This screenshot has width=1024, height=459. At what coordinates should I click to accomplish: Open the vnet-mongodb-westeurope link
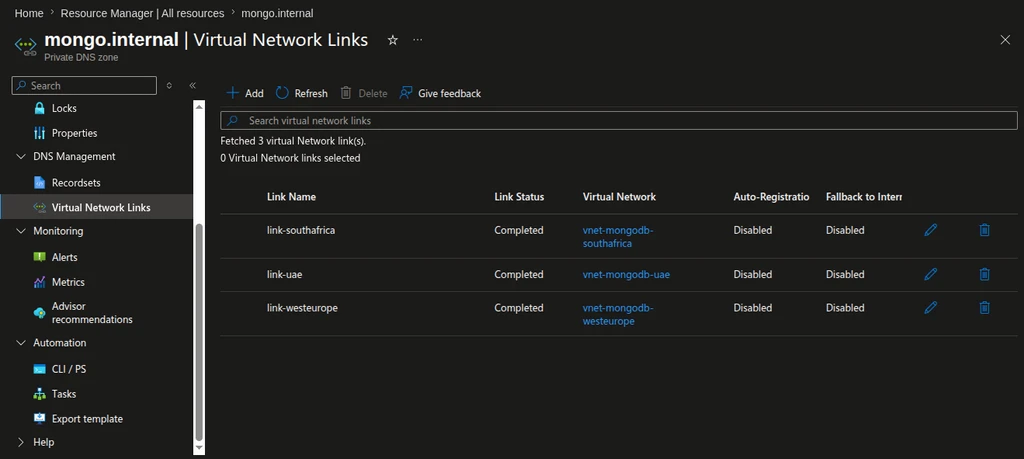(618, 314)
